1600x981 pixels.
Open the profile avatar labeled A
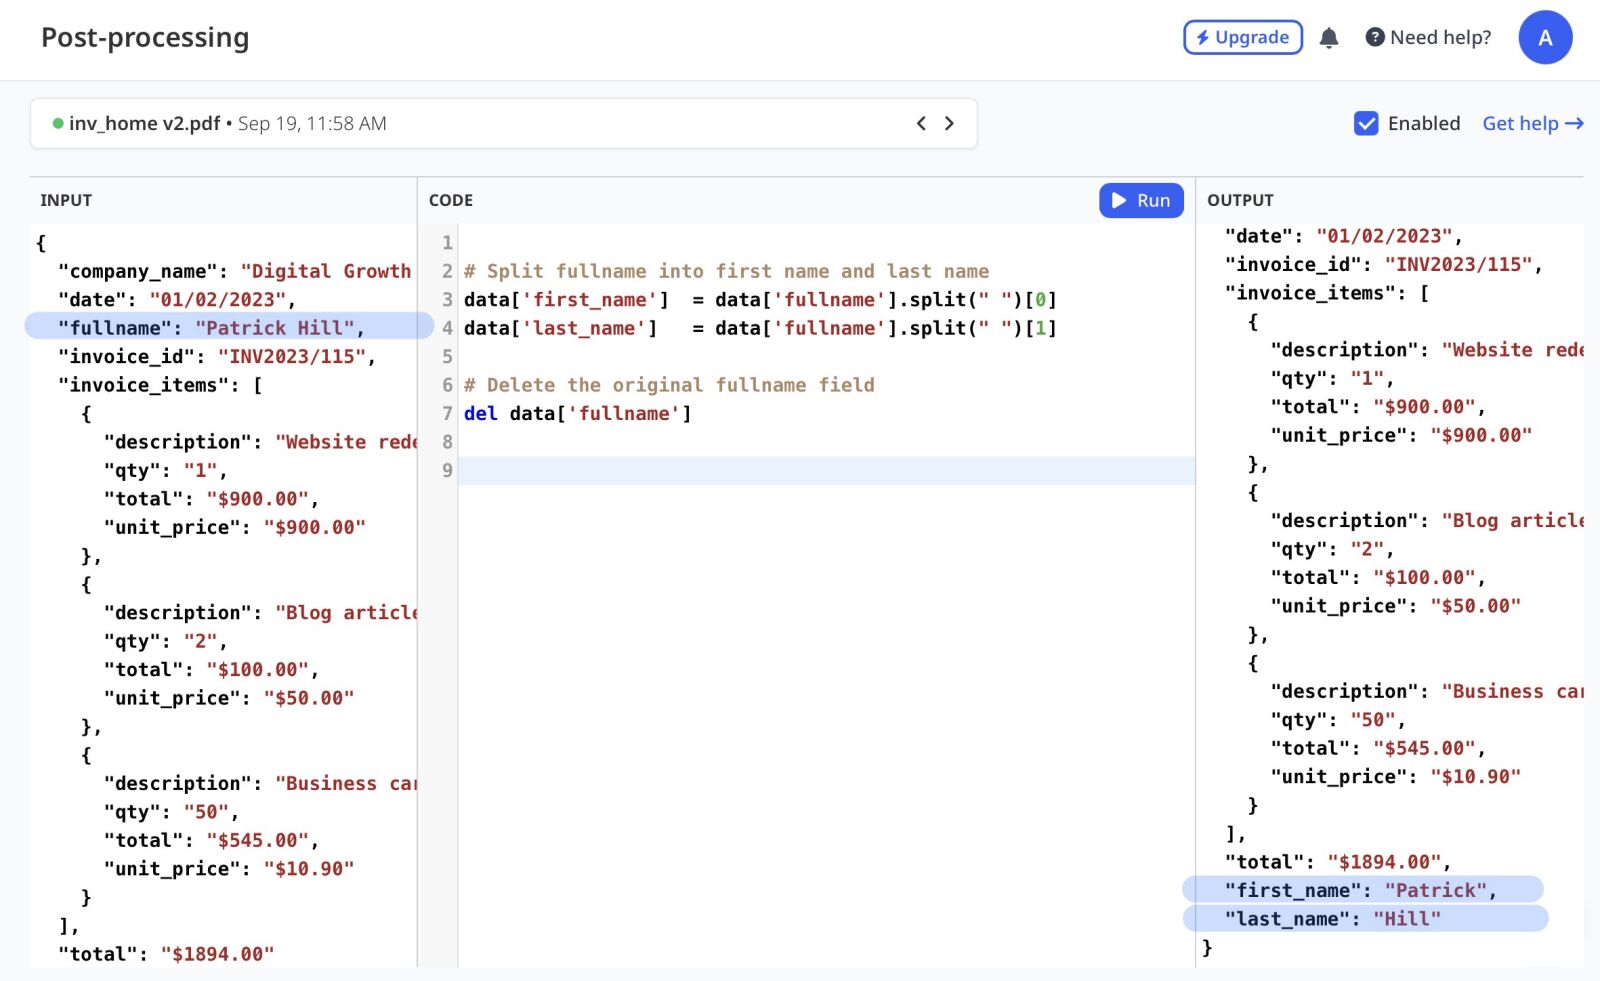1545,37
